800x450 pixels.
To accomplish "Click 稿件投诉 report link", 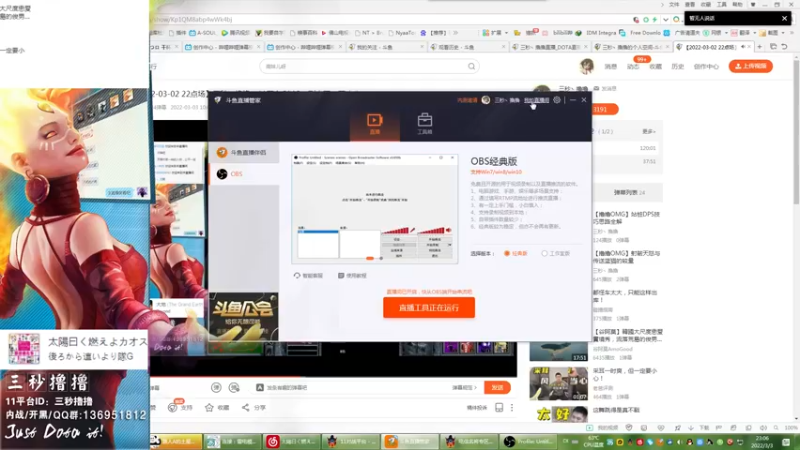I will (x=477, y=408).
